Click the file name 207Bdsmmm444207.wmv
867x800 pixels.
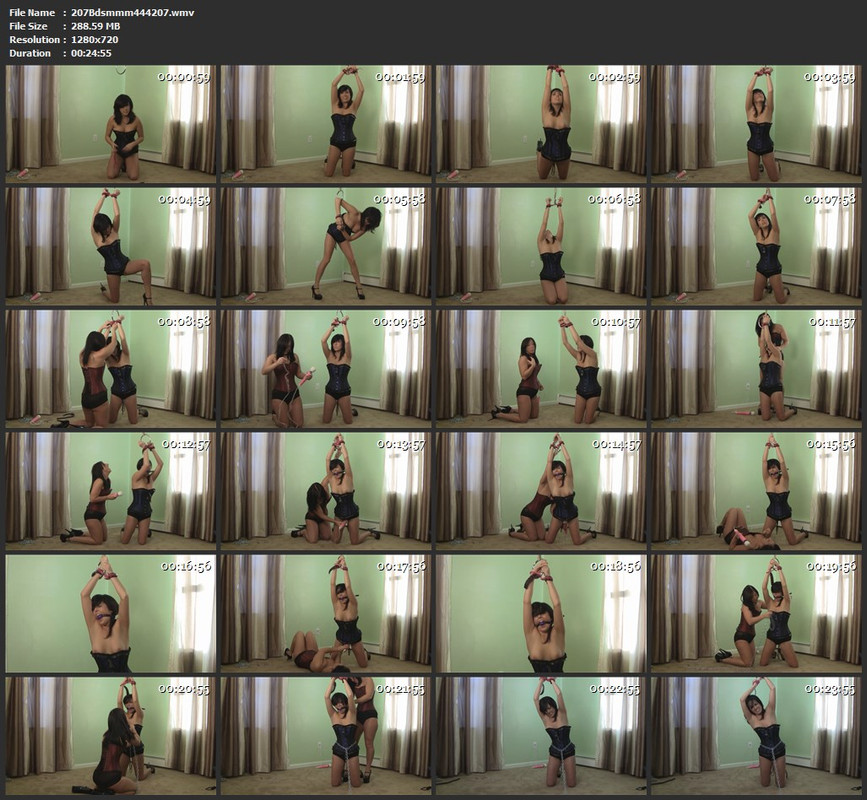(133, 12)
